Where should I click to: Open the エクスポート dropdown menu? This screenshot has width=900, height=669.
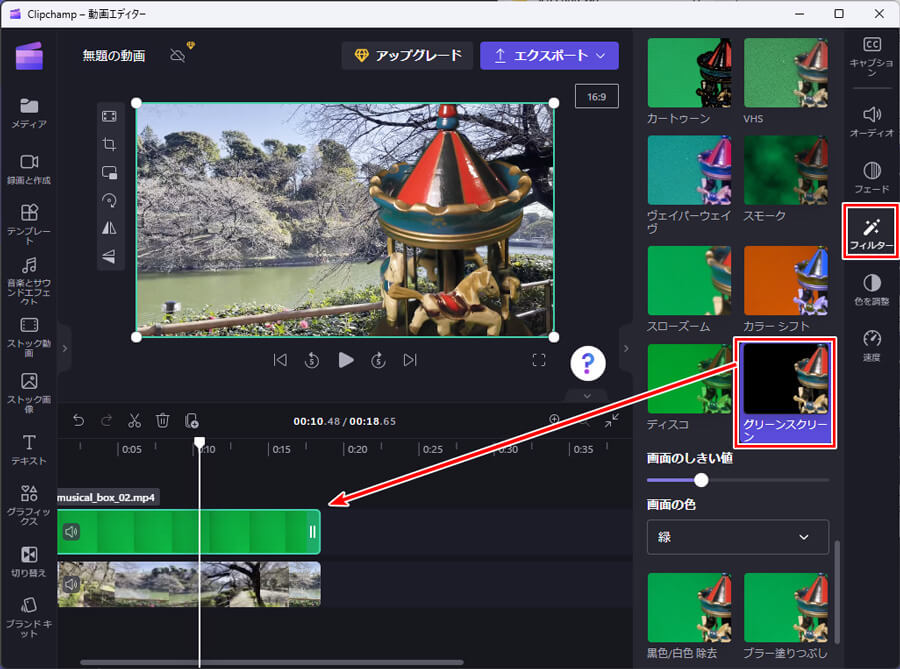(x=549, y=56)
